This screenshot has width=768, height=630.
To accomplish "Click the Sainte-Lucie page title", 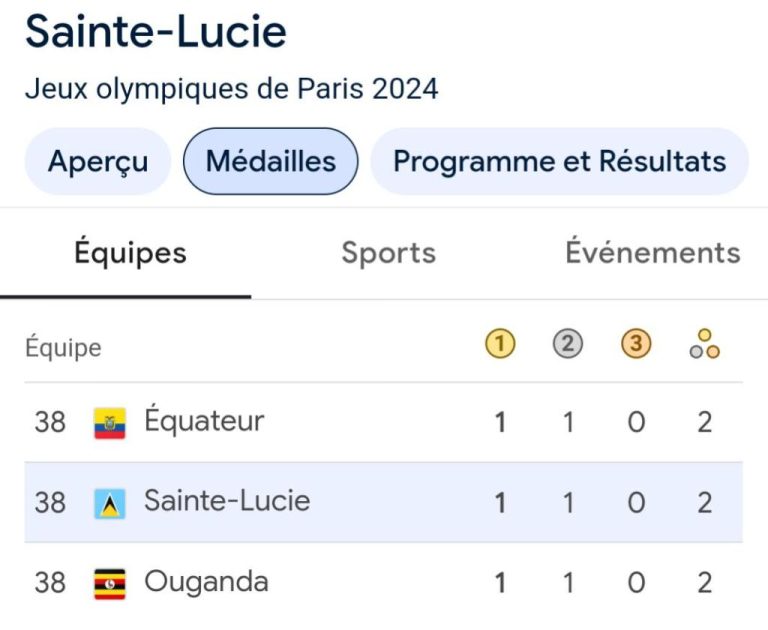I will [x=156, y=31].
